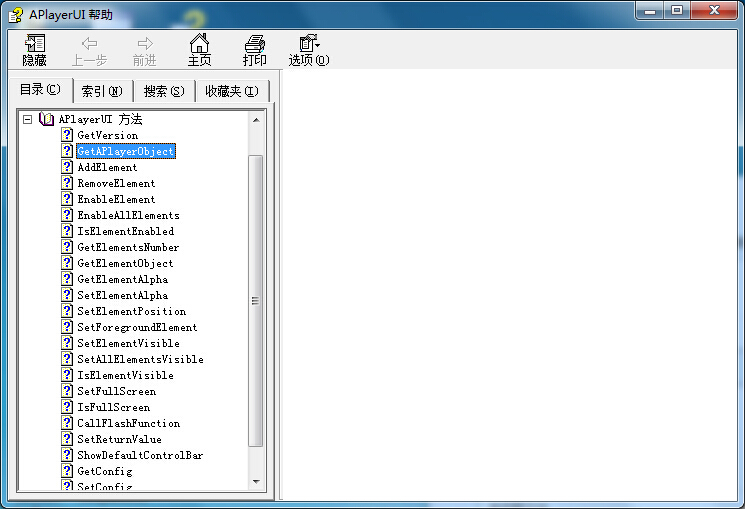Click the topic icon beside GetAPlayerObject
The width and height of the screenshot is (745, 509).
tap(67, 151)
